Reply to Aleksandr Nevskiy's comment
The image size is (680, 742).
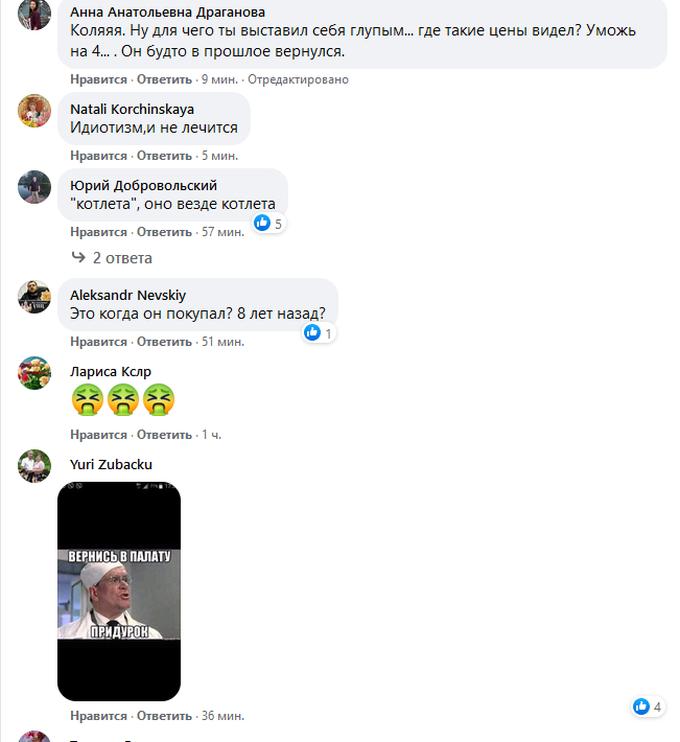pyautogui.click(x=164, y=342)
